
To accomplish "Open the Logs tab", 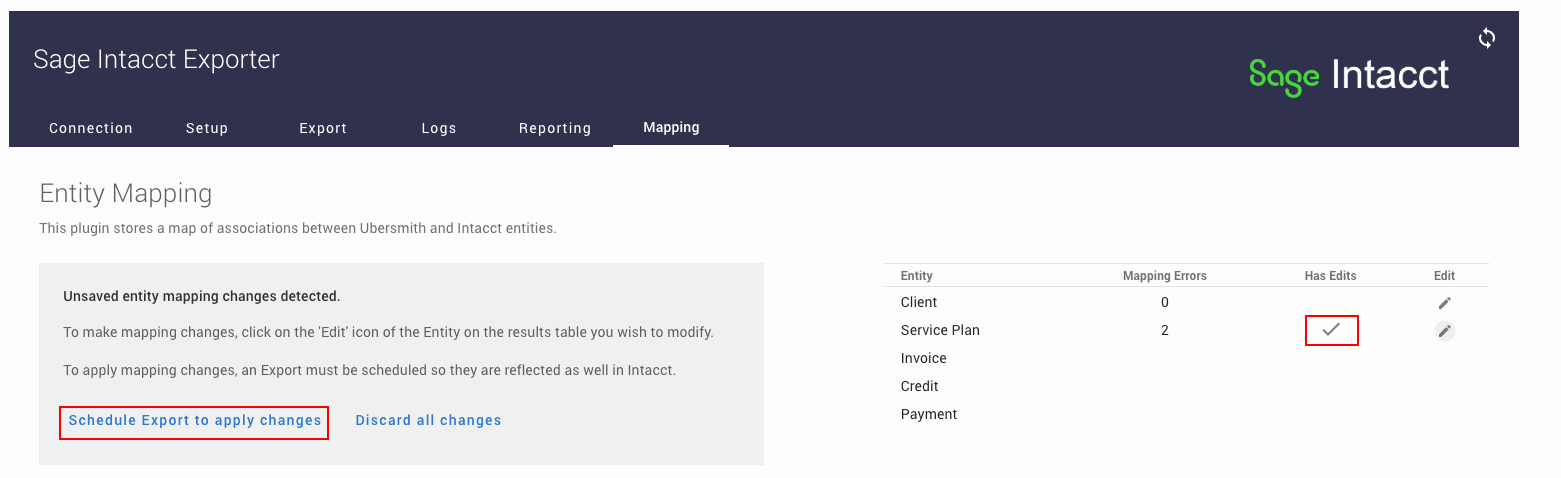I will tap(439, 128).
